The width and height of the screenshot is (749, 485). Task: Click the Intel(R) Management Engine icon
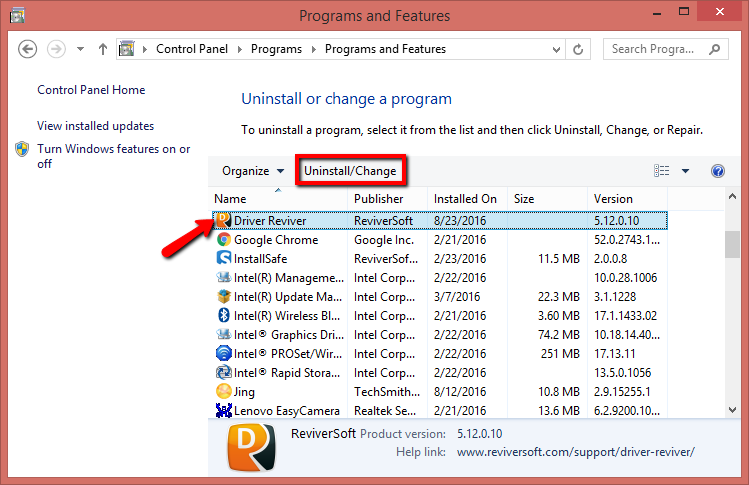click(224, 277)
